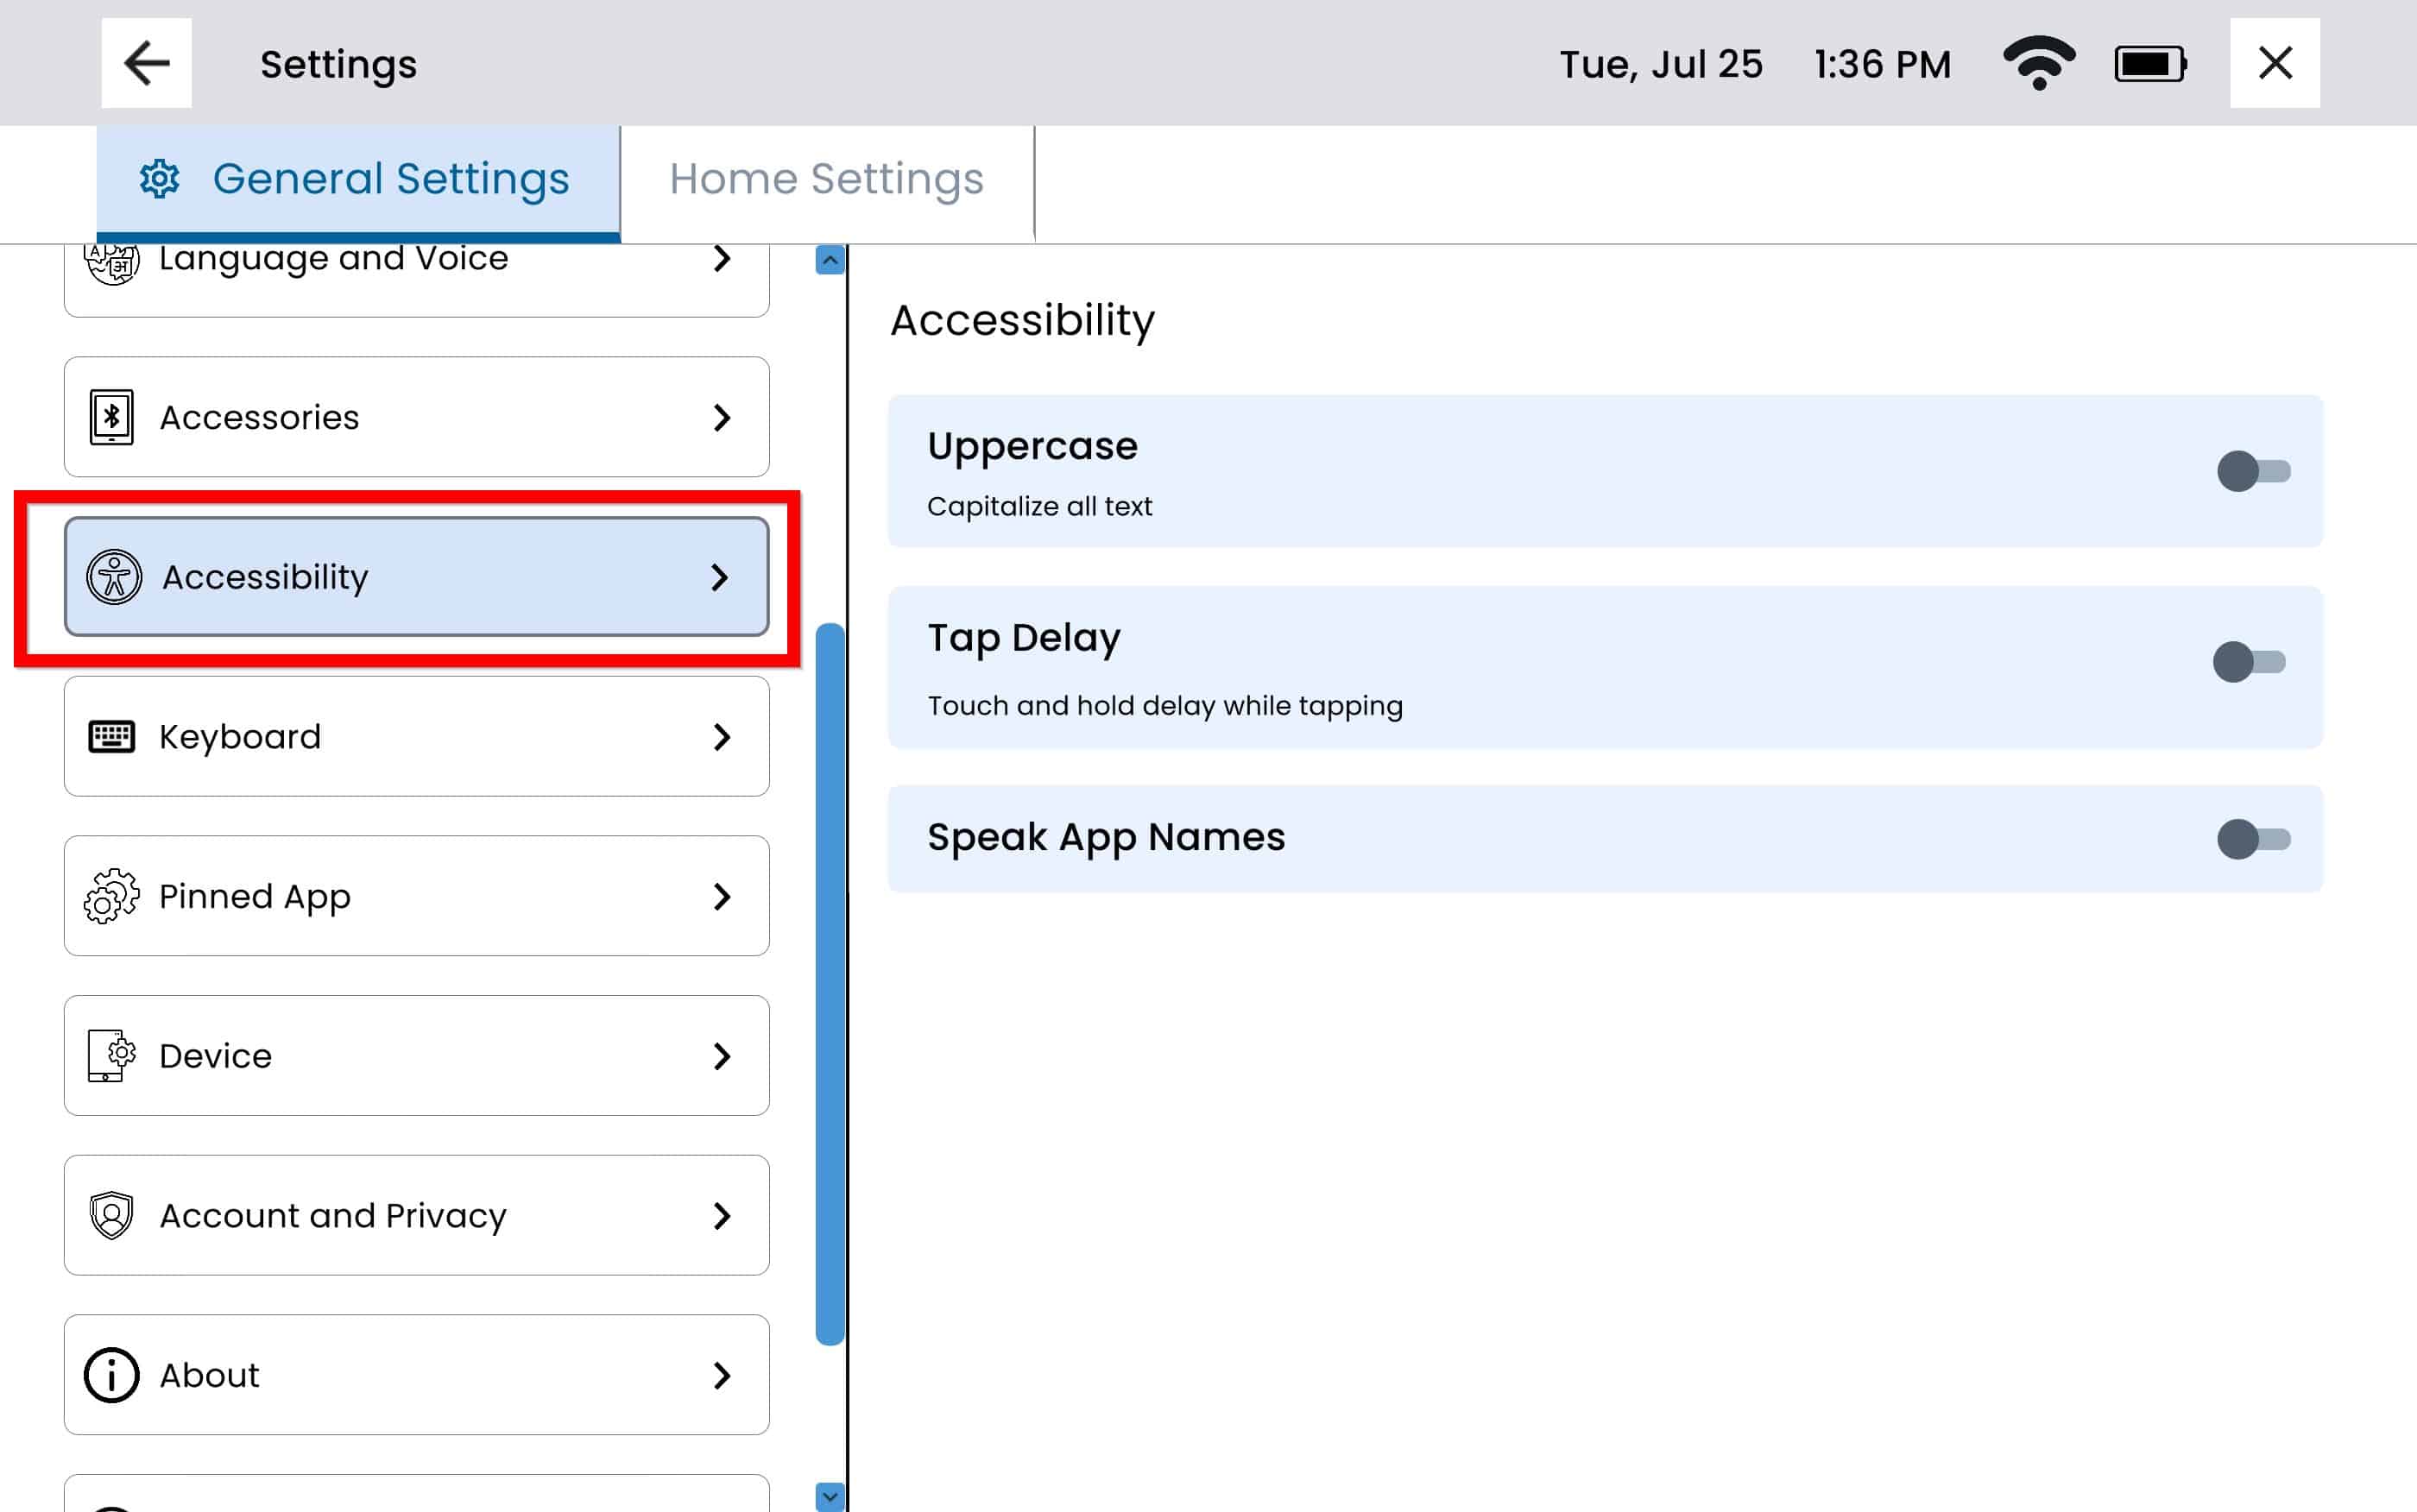Switch to Home Settings tab

click(x=826, y=180)
